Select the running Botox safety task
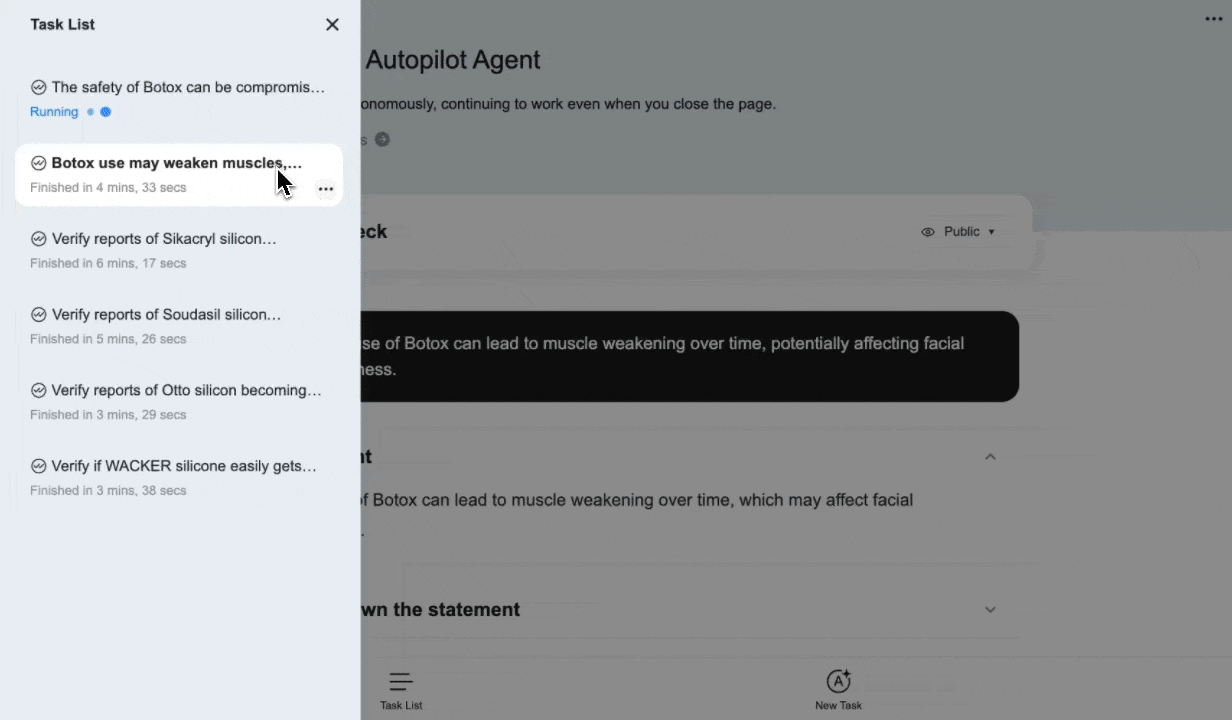Screen dimensions: 1232x720 pos(180,87)
